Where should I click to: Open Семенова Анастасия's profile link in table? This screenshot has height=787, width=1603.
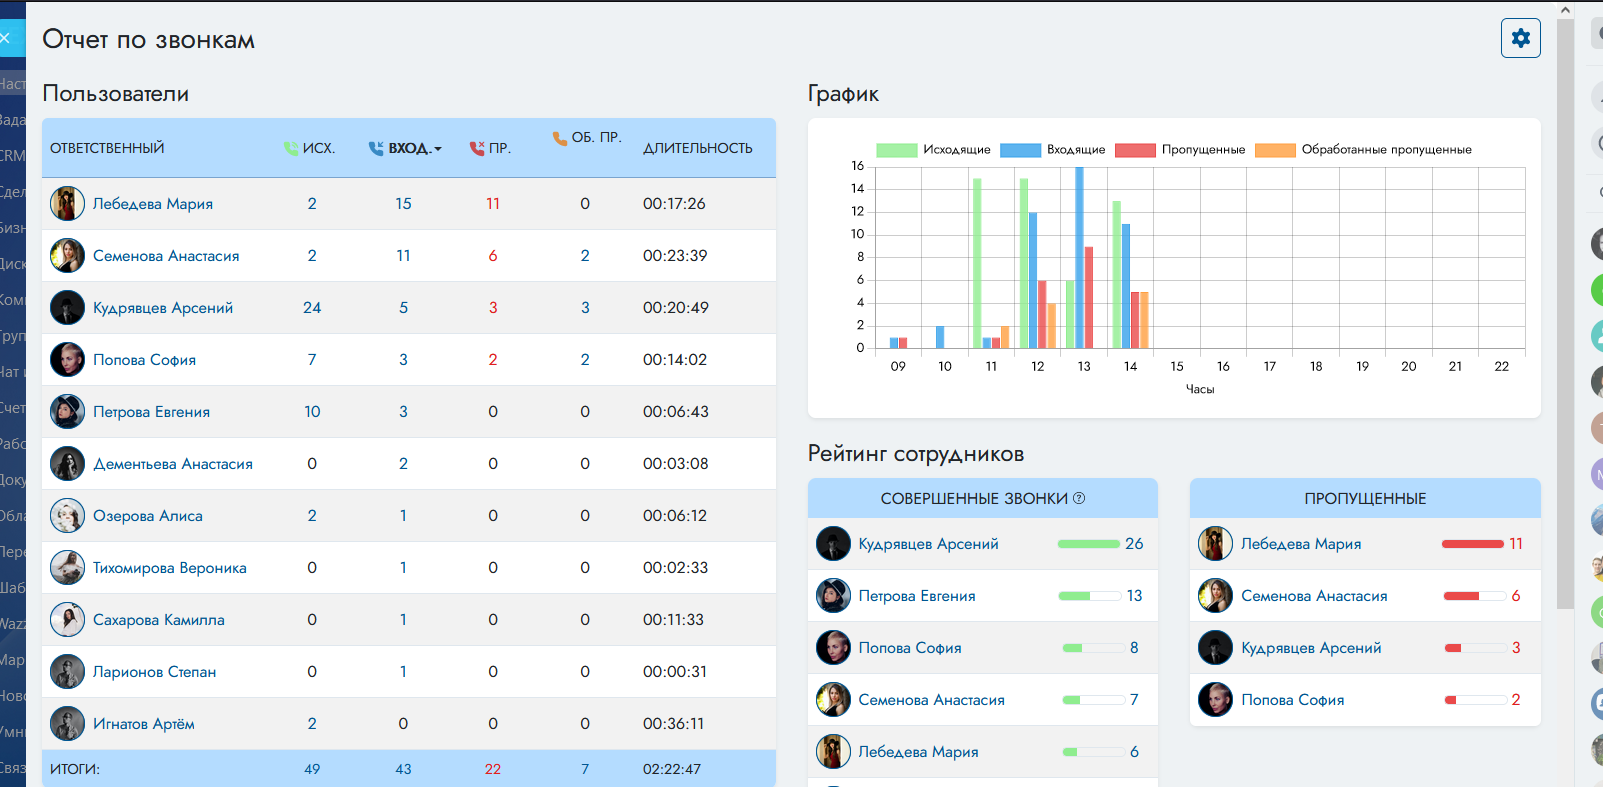pos(166,256)
